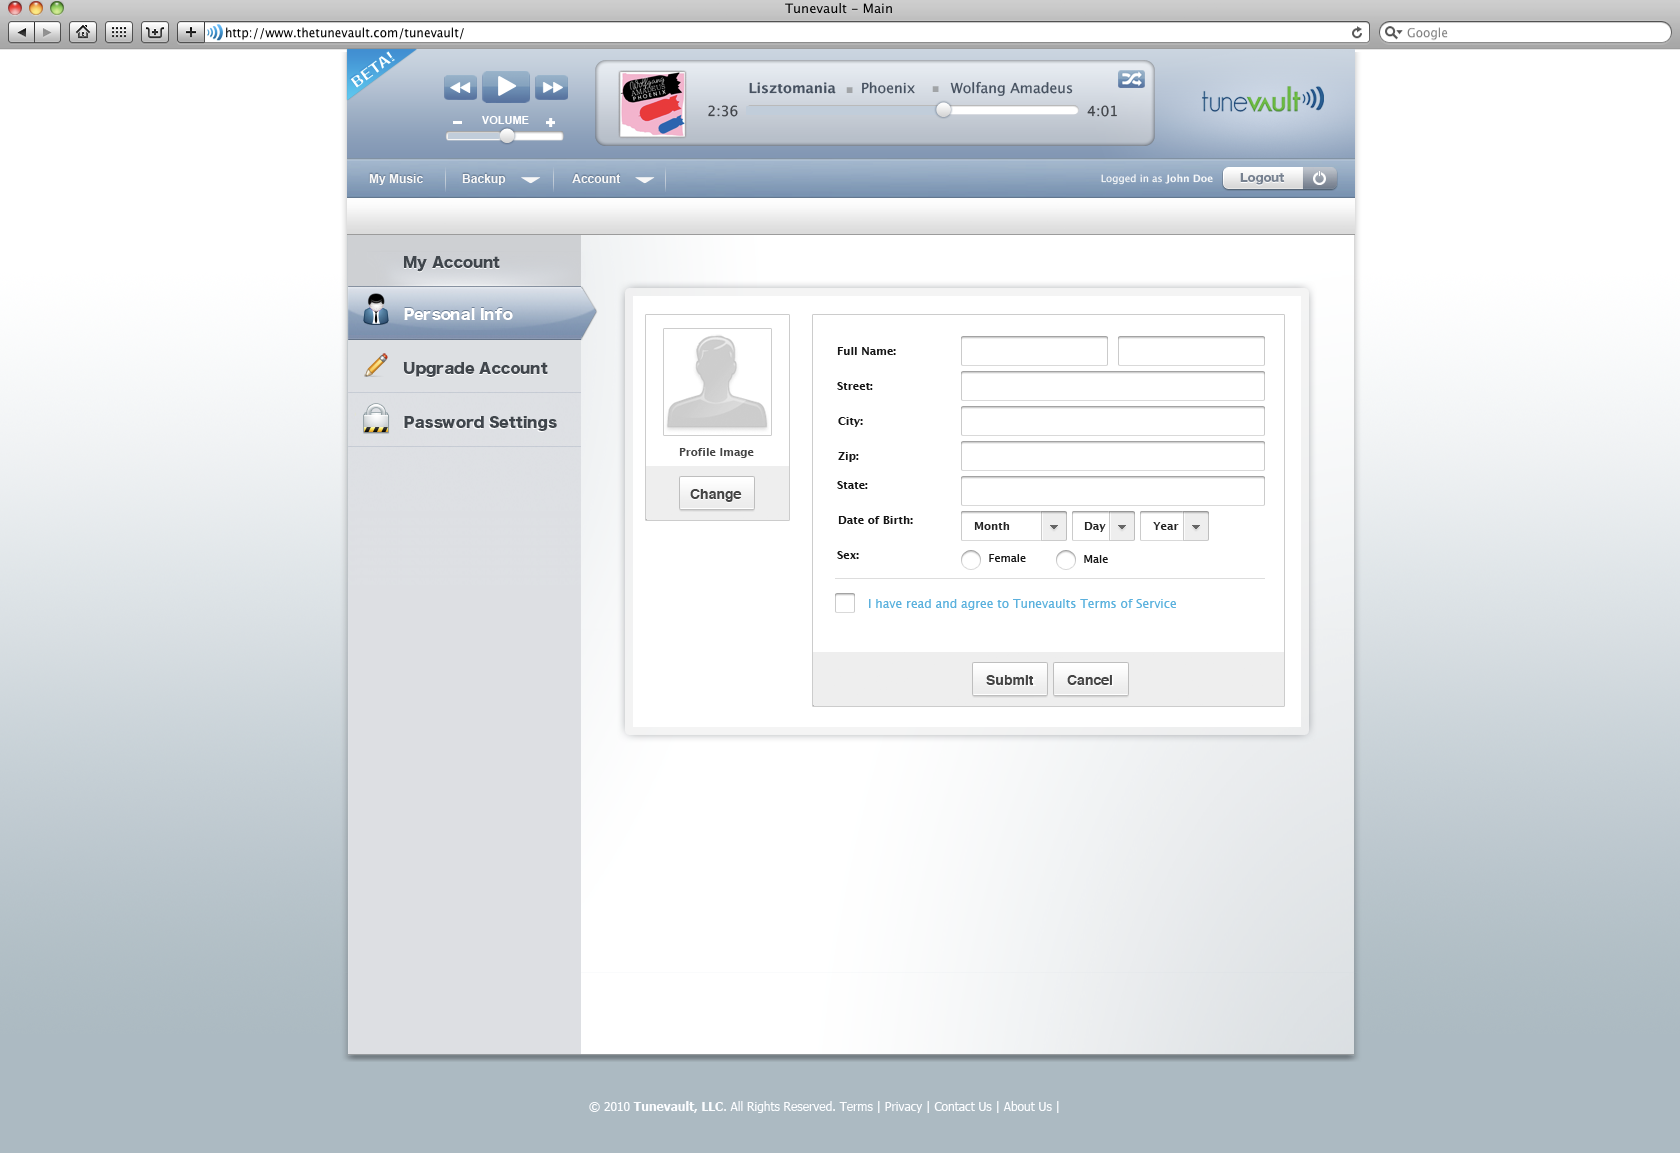1680x1153 pixels.
Task: Click the Lisztomania album artwork thumbnail
Action: pyautogui.click(x=652, y=104)
